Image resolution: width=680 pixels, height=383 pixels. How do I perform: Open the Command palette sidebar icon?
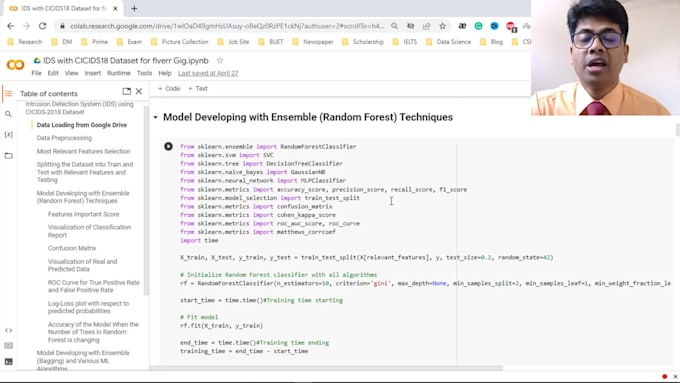(x=8, y=346)
